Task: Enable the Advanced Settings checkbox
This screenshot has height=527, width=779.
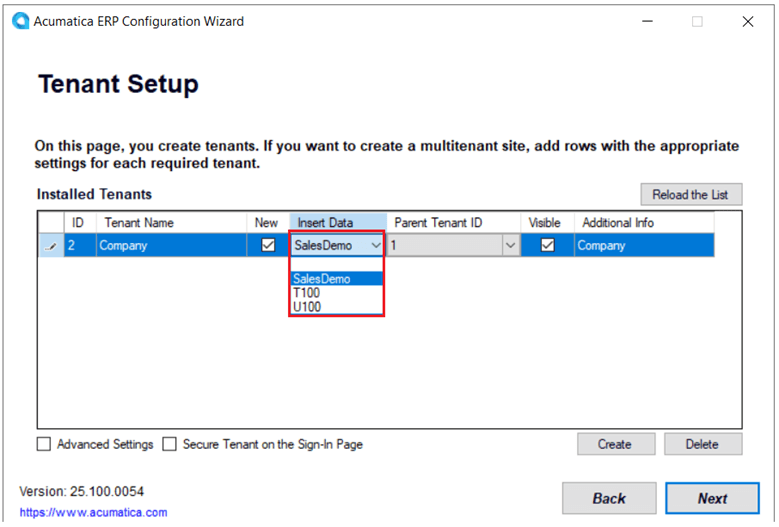Action: 44,444
